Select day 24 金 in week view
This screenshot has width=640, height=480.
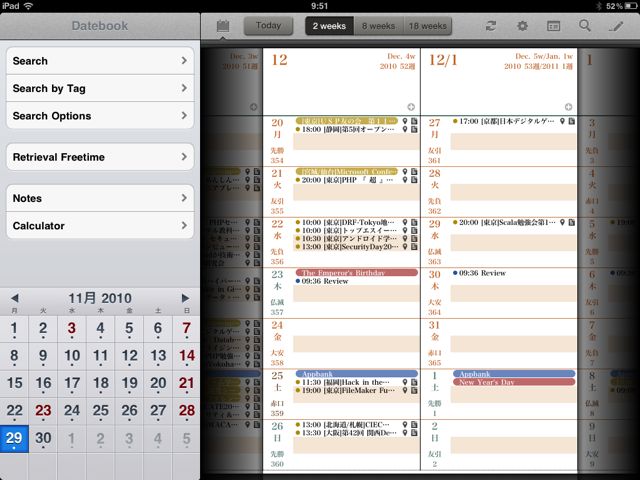[277, 343]
